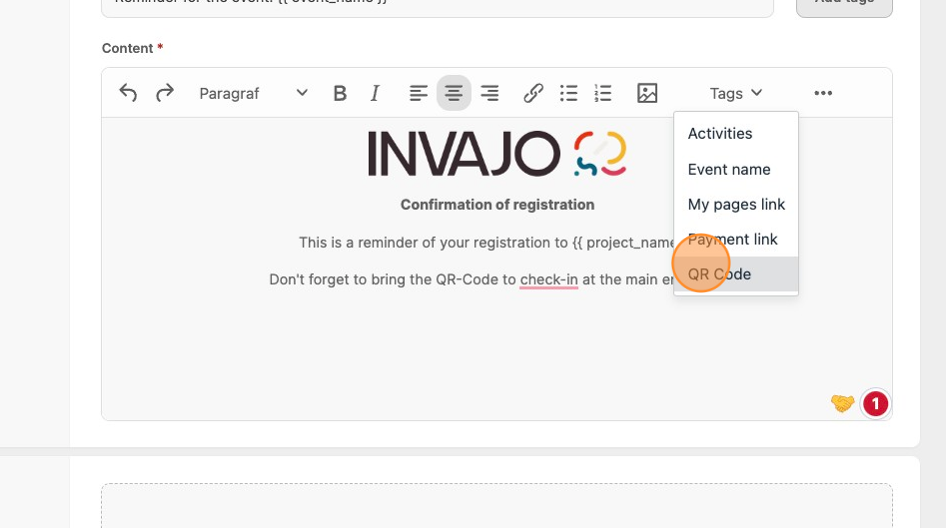This screenshot has height=528, width=946.
Task: Insert a hyperlink
Action: (533, 93)
